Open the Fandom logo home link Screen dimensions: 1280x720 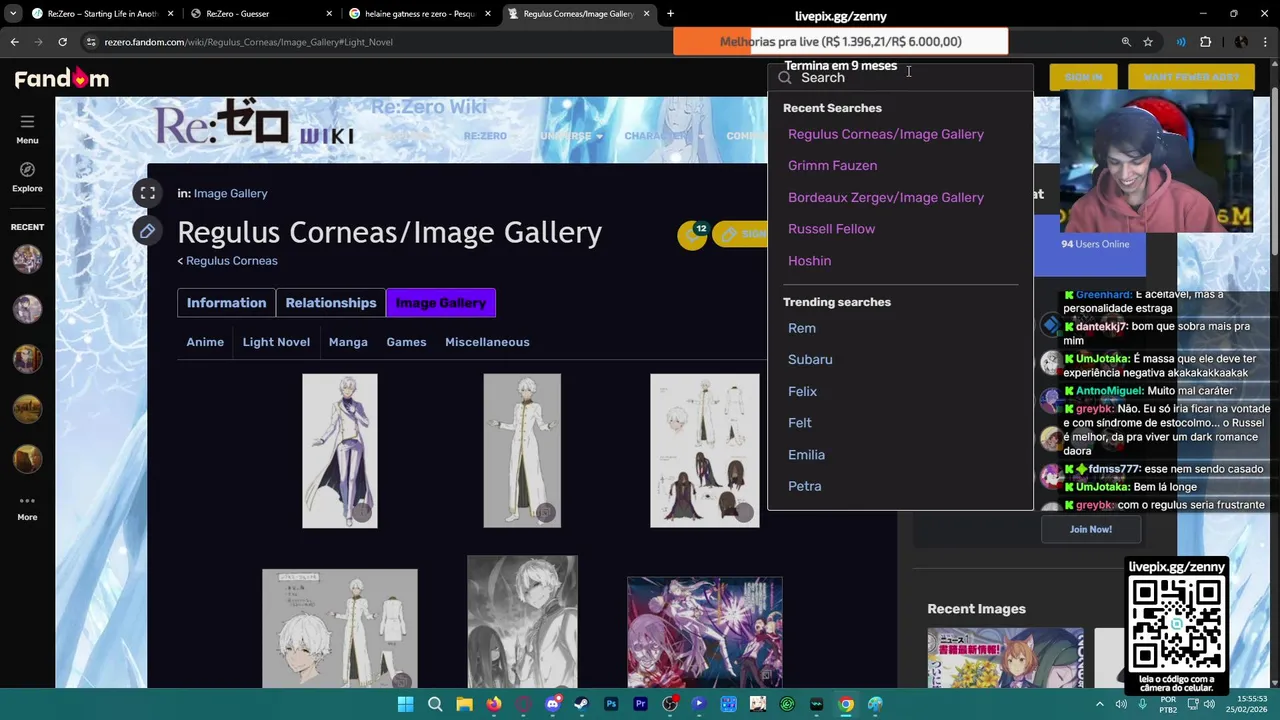pyautogui.click(x=61, y=78)
